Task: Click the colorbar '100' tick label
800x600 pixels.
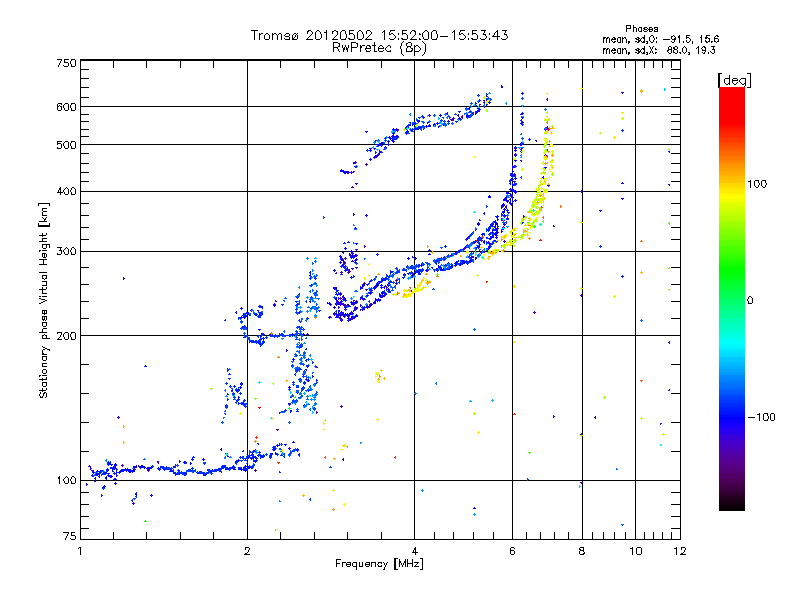Action: pos(757,184)
